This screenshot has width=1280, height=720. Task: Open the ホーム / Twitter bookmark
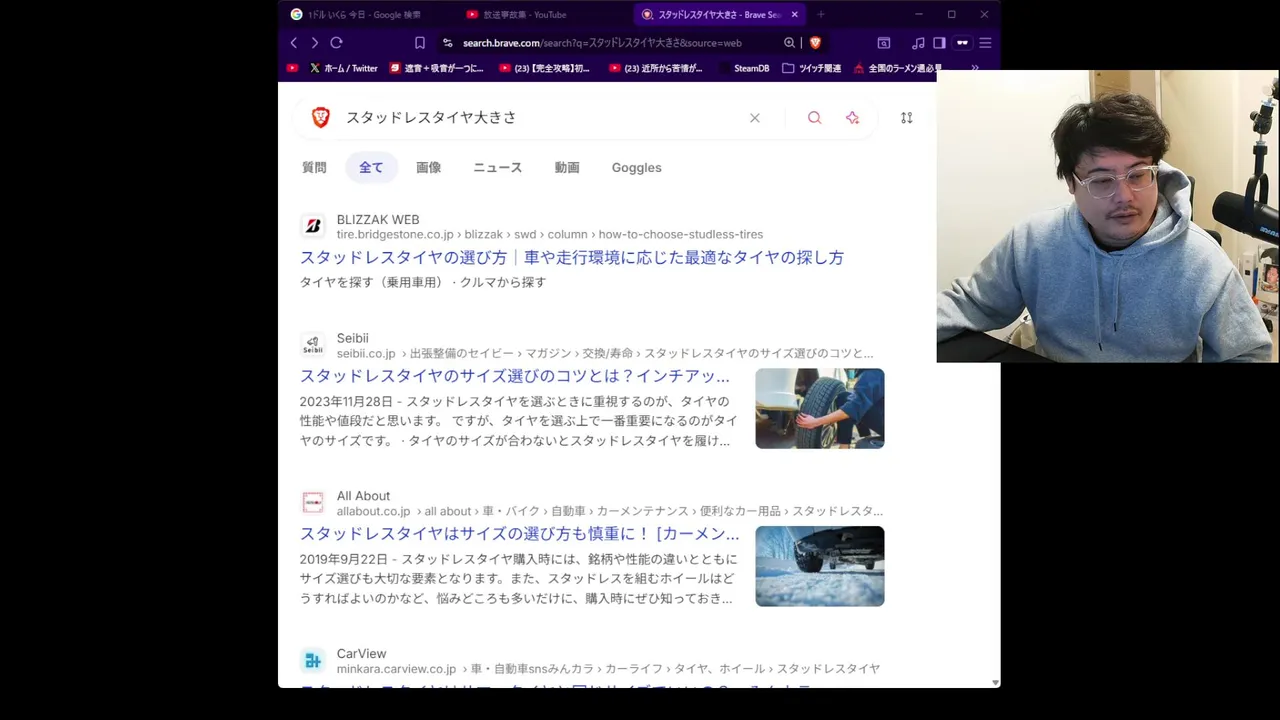343,68
